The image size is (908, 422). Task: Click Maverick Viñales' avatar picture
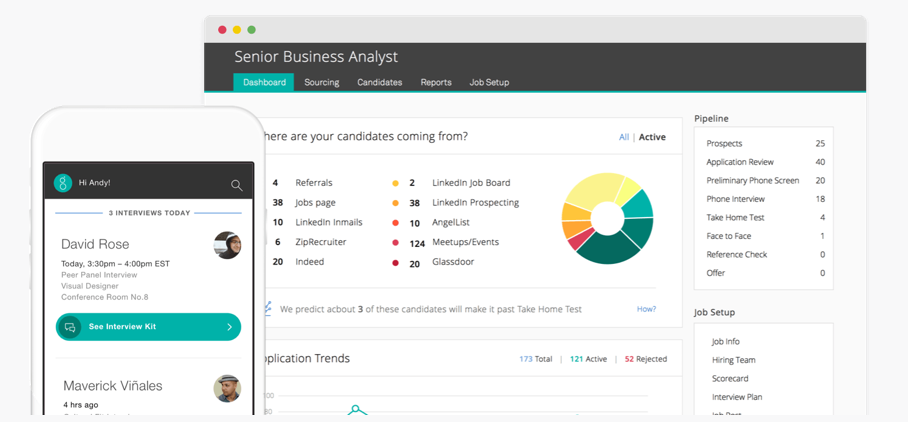pyautogui.click(x=227, y=389)
